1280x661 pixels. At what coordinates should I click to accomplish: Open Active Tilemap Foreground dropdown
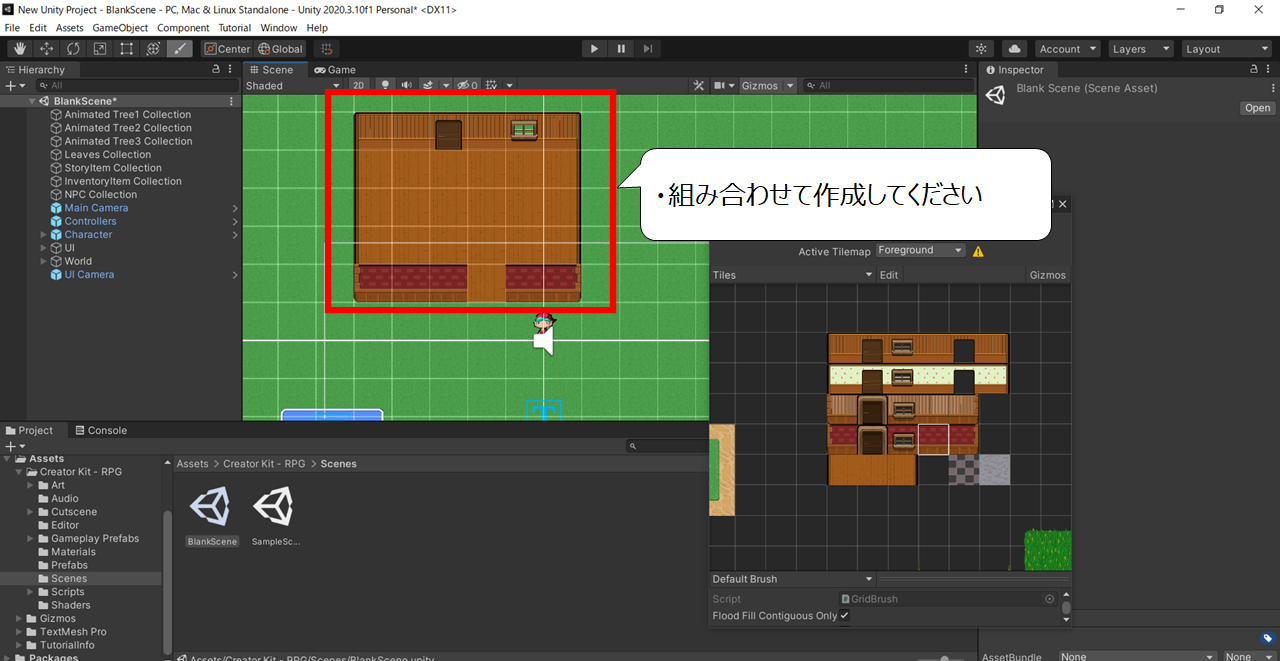pos(920,251)
